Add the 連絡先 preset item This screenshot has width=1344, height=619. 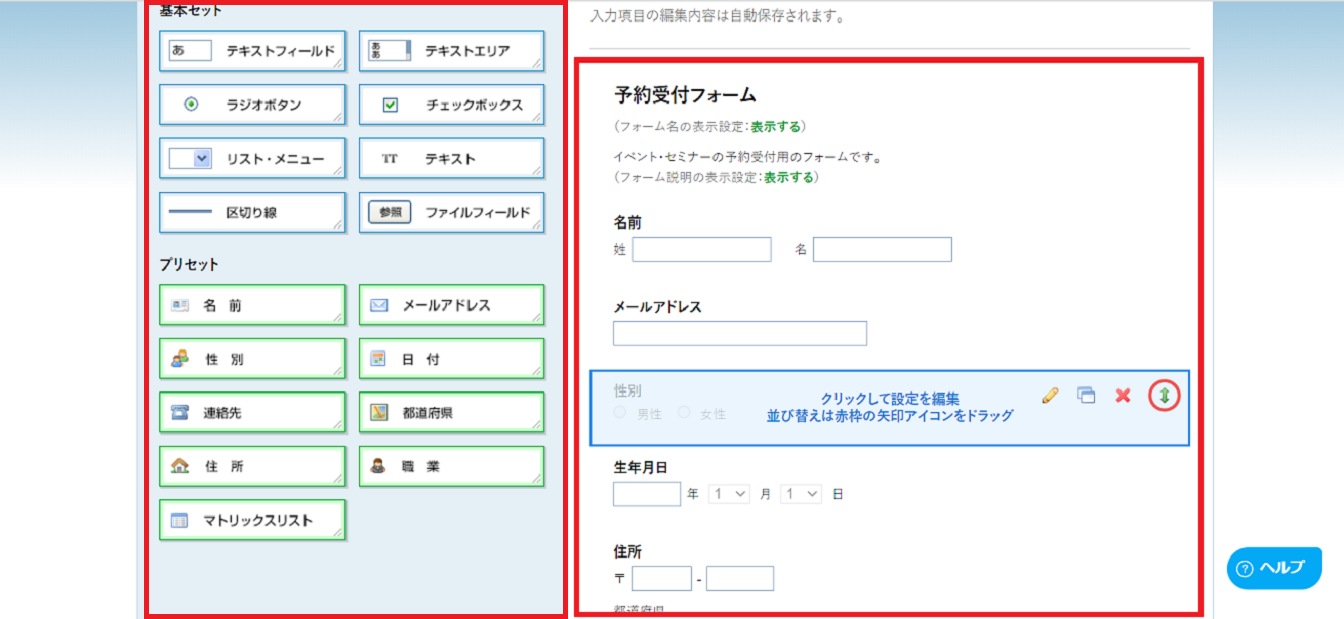point(252,412)
